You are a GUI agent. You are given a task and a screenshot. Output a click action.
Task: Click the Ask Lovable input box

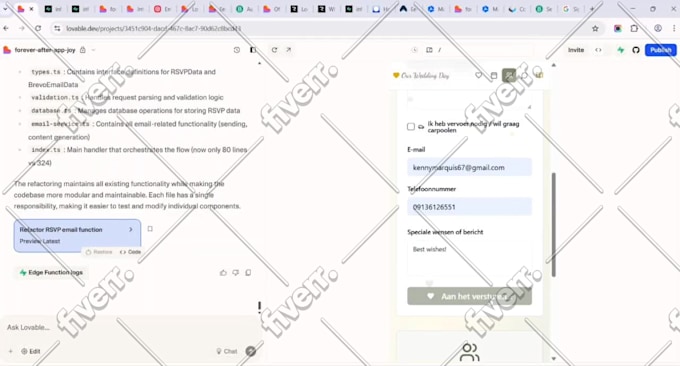pyautogui.click(x=130, y=327)
